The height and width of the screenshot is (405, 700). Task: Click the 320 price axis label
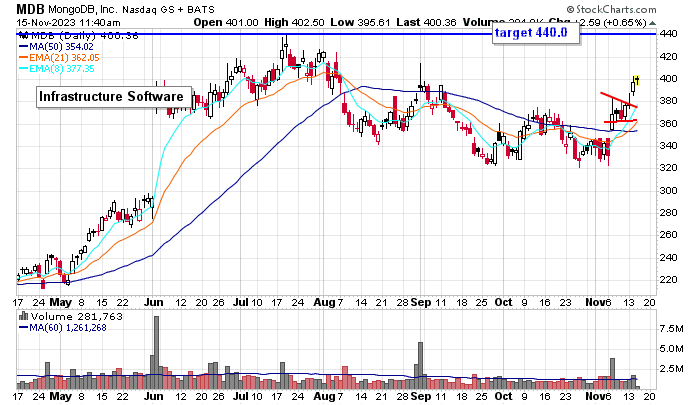coord(669,168)
